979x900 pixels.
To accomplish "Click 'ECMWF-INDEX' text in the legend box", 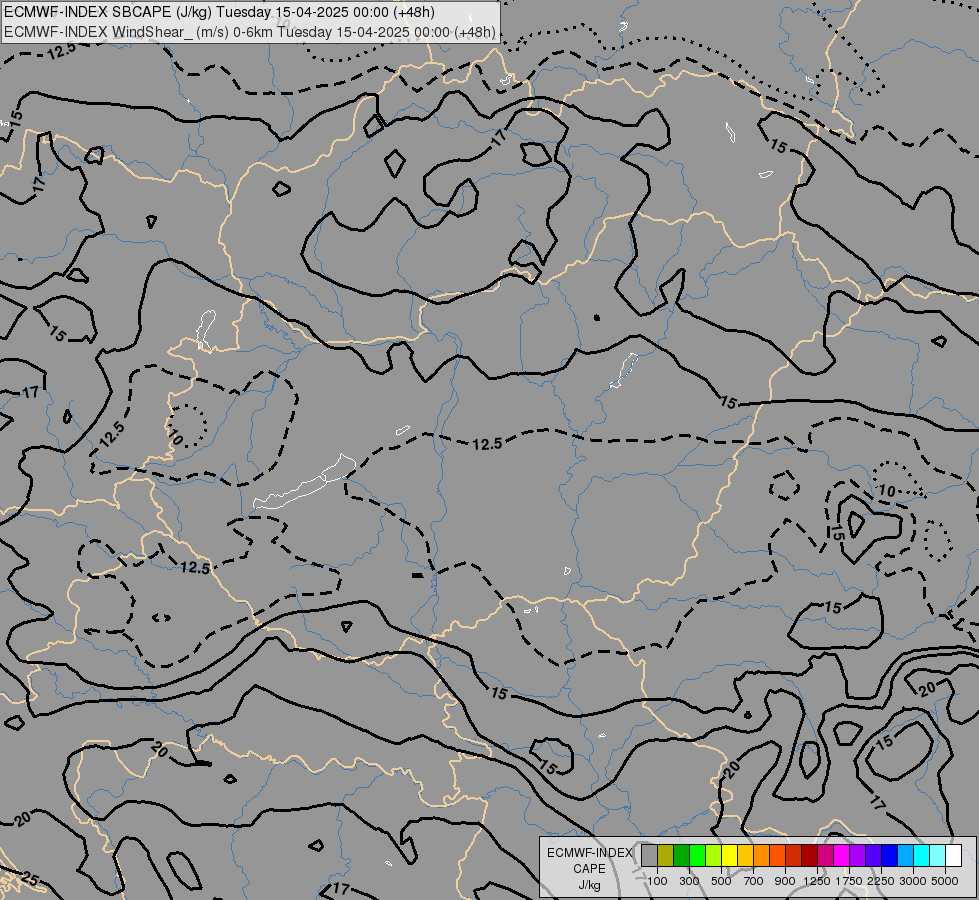I will pyautogui.click(x=590, y=853).
